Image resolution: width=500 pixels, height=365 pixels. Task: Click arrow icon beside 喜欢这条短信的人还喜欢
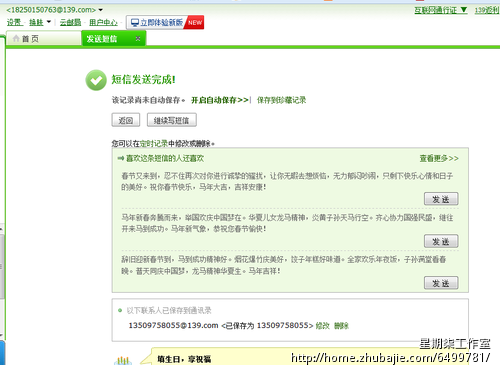[x=121, y=158]
